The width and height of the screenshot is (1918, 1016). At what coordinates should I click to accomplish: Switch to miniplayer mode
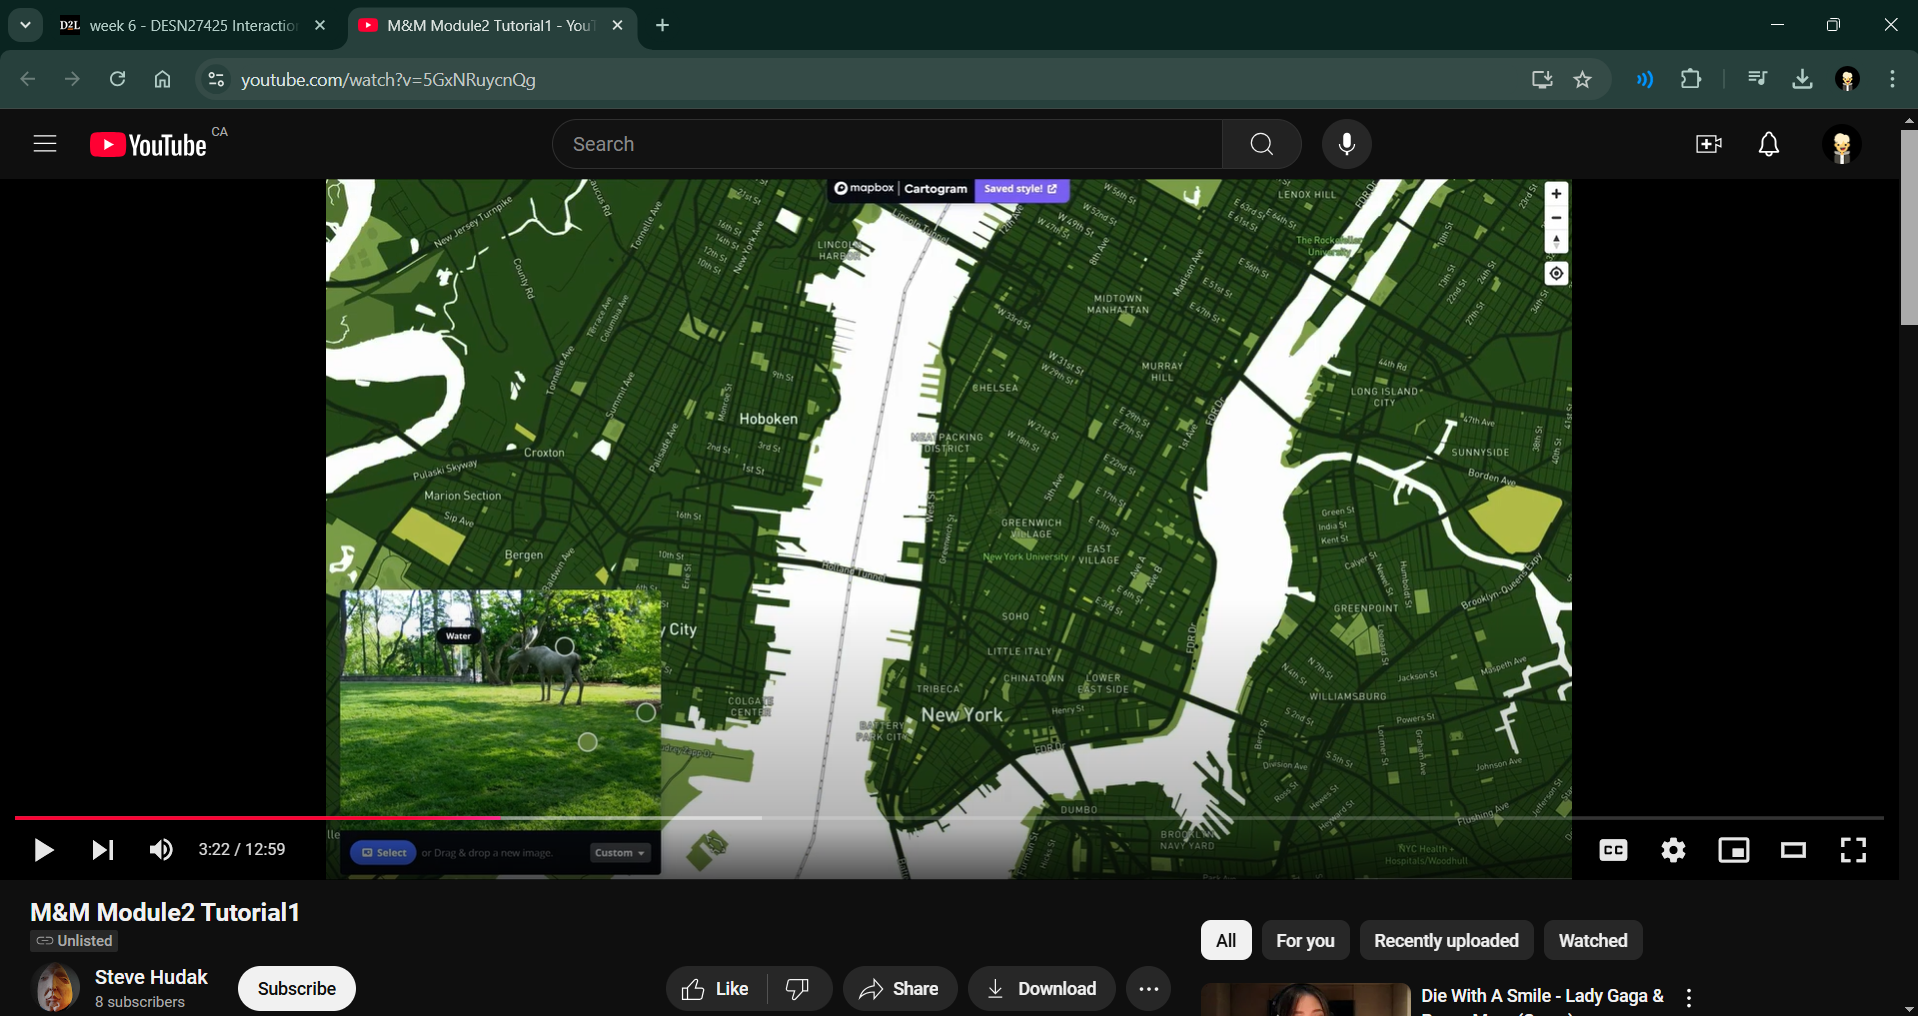tap(1733, 850)
